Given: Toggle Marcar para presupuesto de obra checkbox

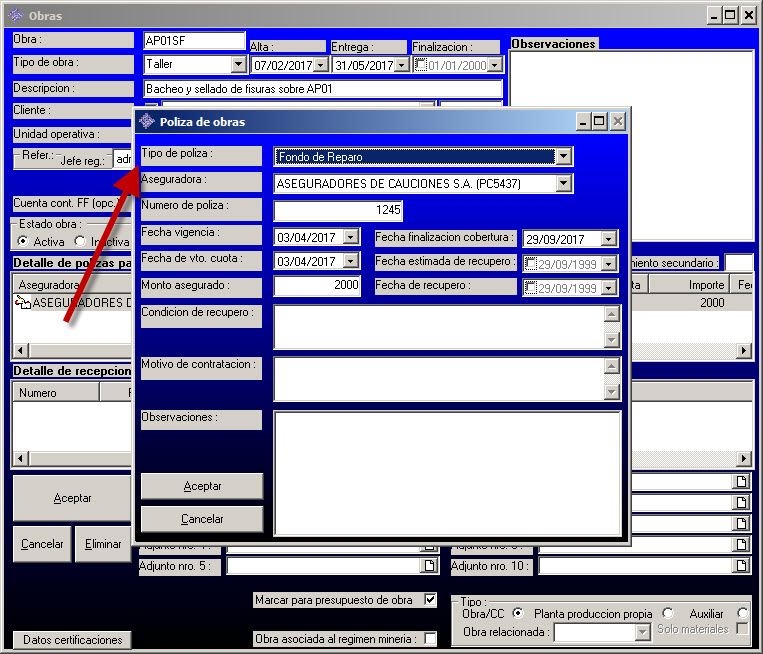Looking at the screenshot, I should click(x=430, y=600).
